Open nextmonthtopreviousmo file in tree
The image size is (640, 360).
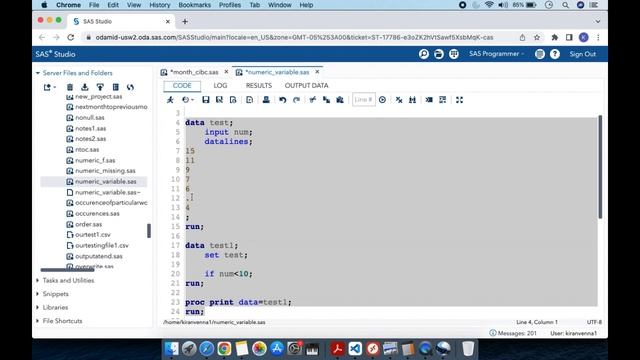[111, 107]
